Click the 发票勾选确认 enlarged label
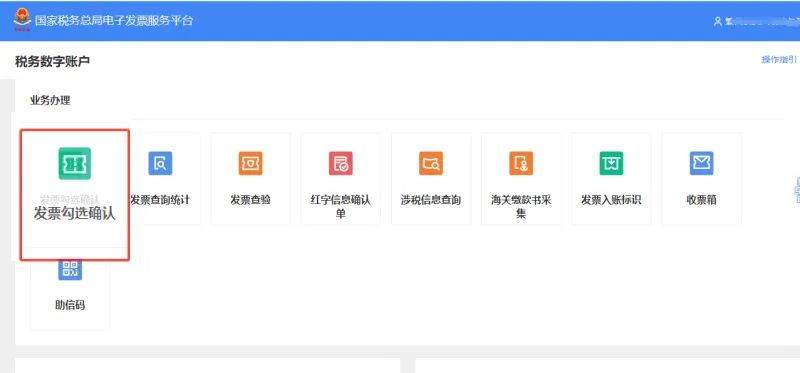The height and width of the screenshot is (373, 800). pos(75,213)
